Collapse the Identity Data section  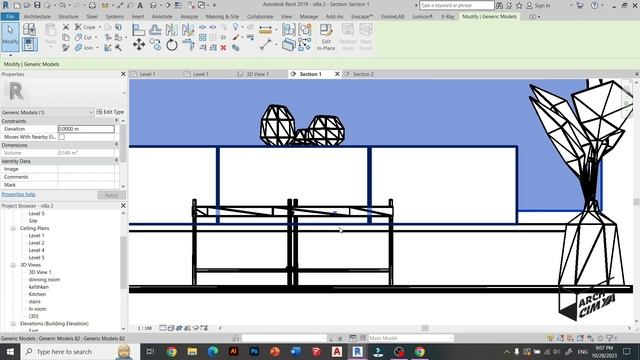(x=117, y=161)
